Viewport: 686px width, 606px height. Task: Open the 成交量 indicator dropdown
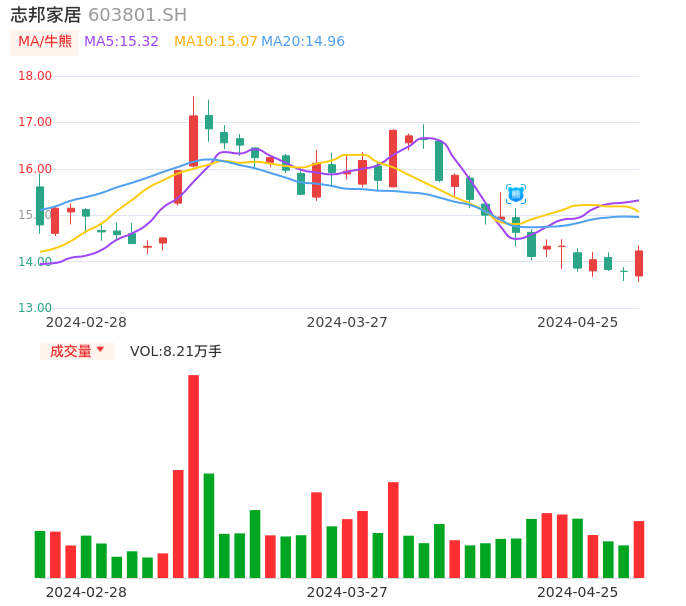point(77,351)
